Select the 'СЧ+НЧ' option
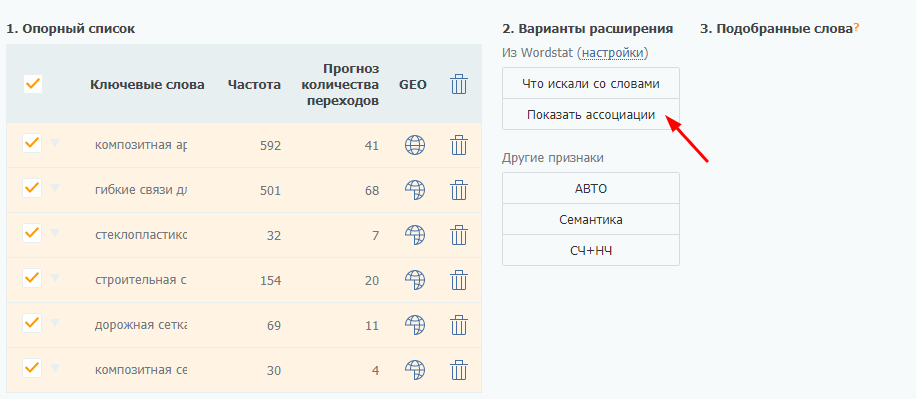Viewport: 916px width, 399px height. click(591, 251)
